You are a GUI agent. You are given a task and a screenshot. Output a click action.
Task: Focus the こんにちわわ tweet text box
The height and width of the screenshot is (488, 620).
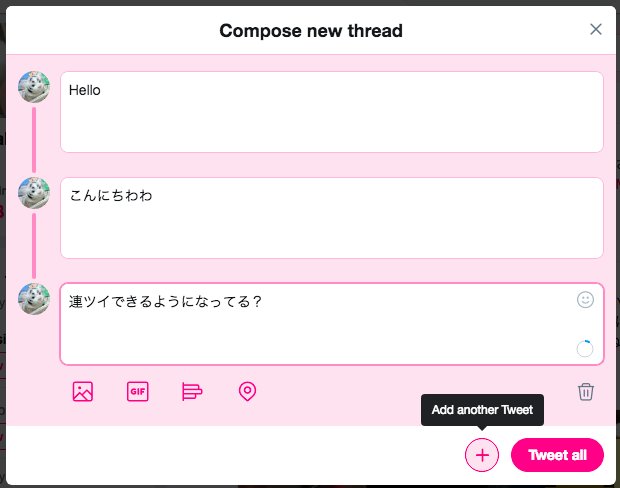(332, 218)
